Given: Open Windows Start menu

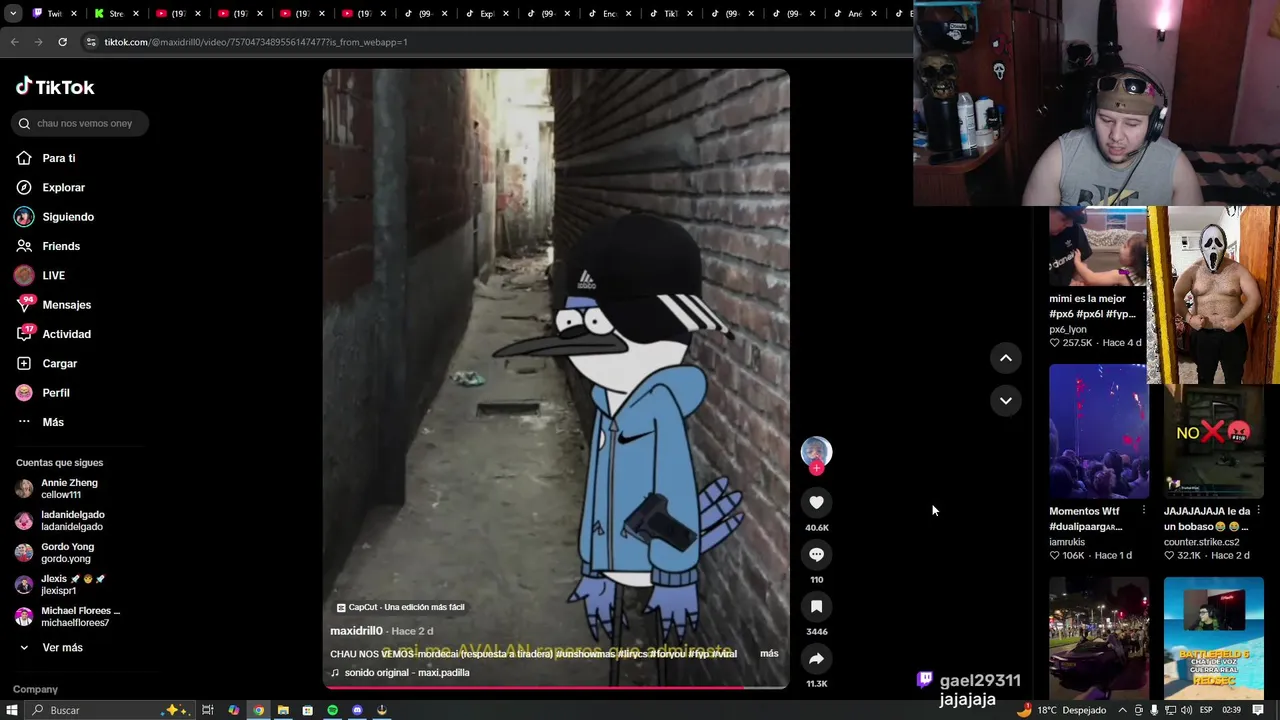Looking at the screenshot, I should point(12,710).
